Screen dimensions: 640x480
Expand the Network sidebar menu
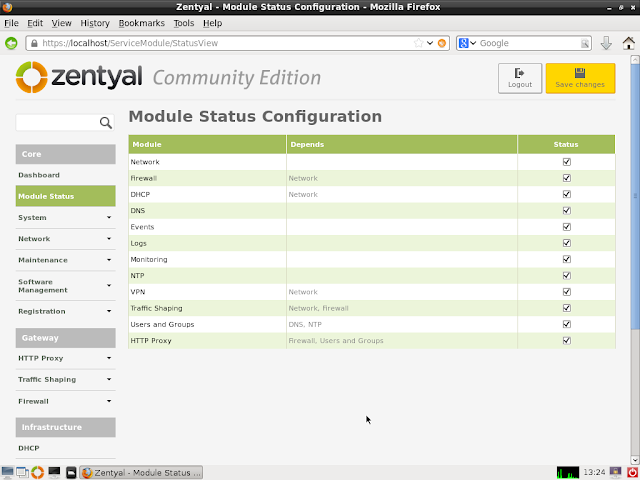point(65,239)
